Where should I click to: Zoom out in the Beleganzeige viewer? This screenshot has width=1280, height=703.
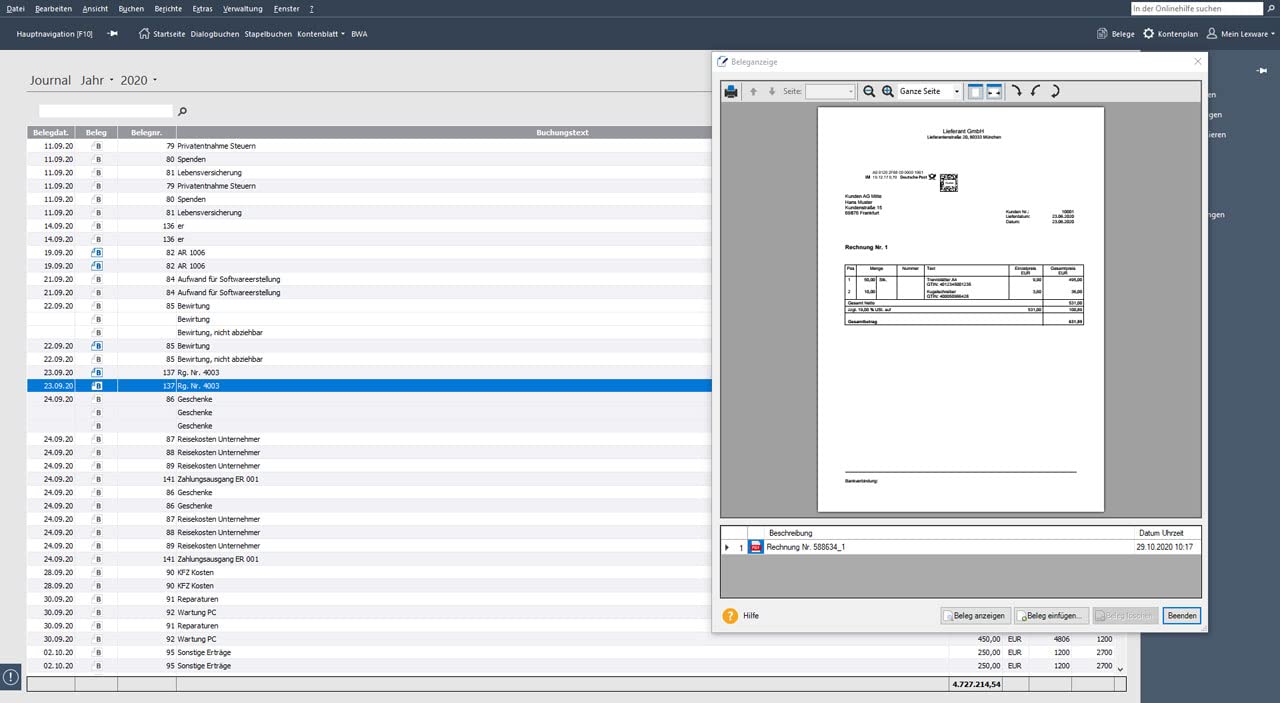tap(869, 91)
